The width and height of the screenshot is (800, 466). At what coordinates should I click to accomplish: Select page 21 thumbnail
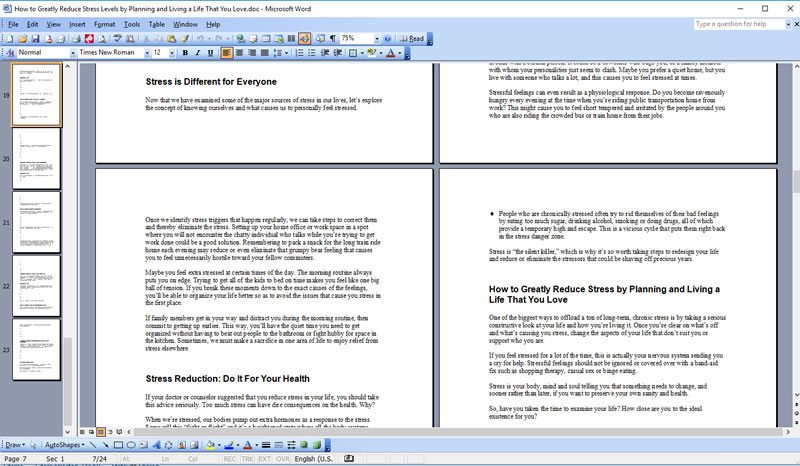point(36,222)
